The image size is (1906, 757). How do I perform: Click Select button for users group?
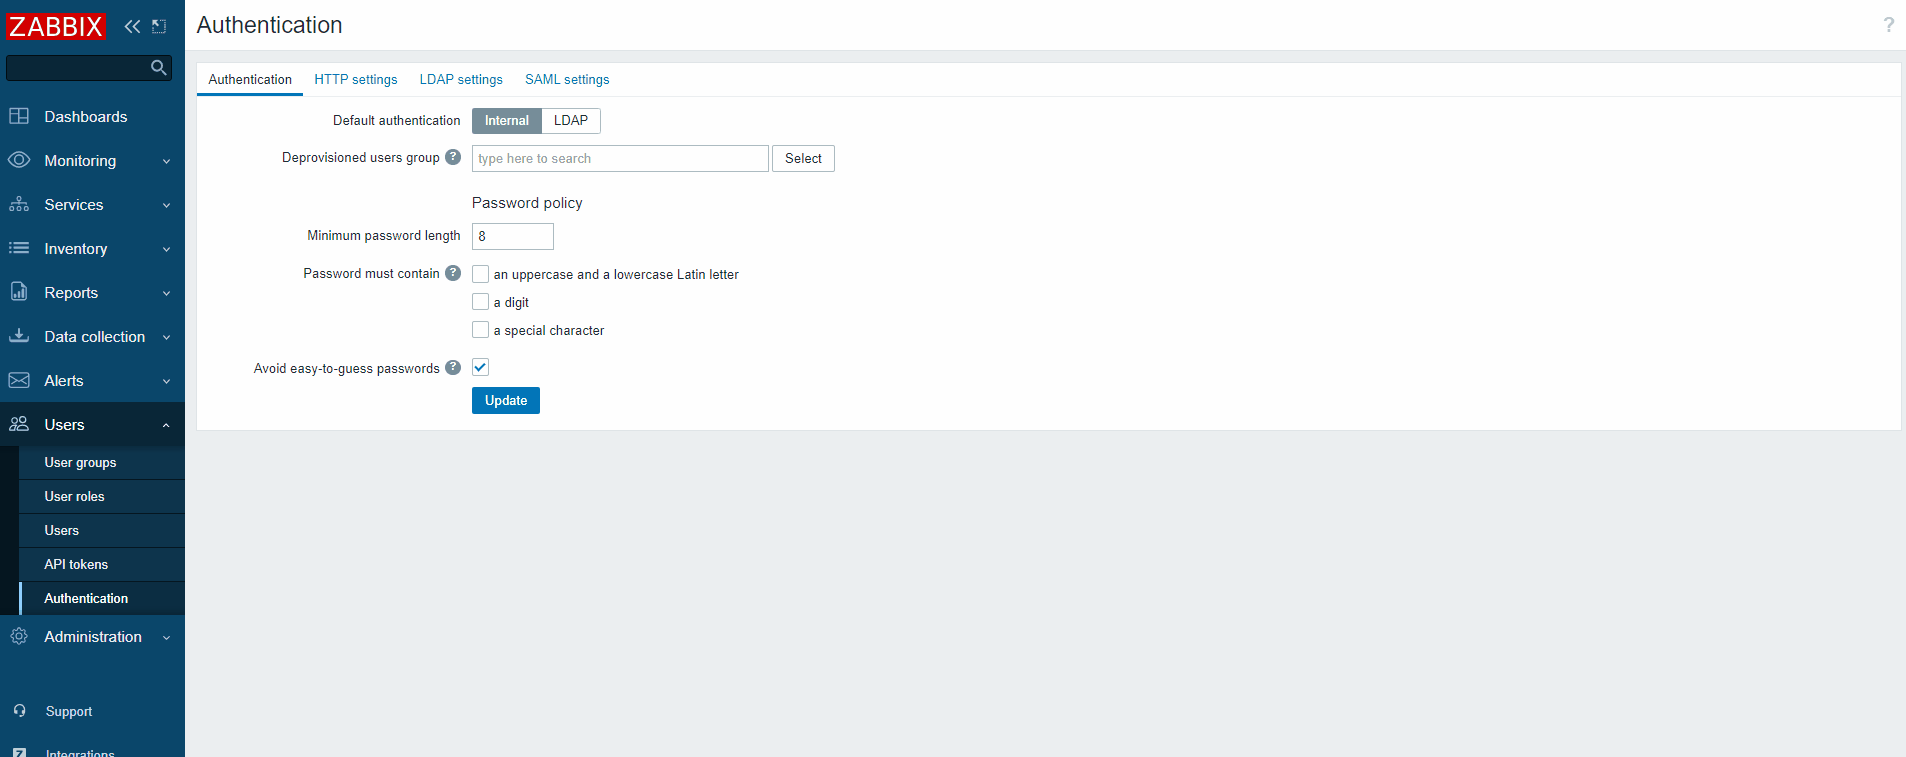click(803, 159)
